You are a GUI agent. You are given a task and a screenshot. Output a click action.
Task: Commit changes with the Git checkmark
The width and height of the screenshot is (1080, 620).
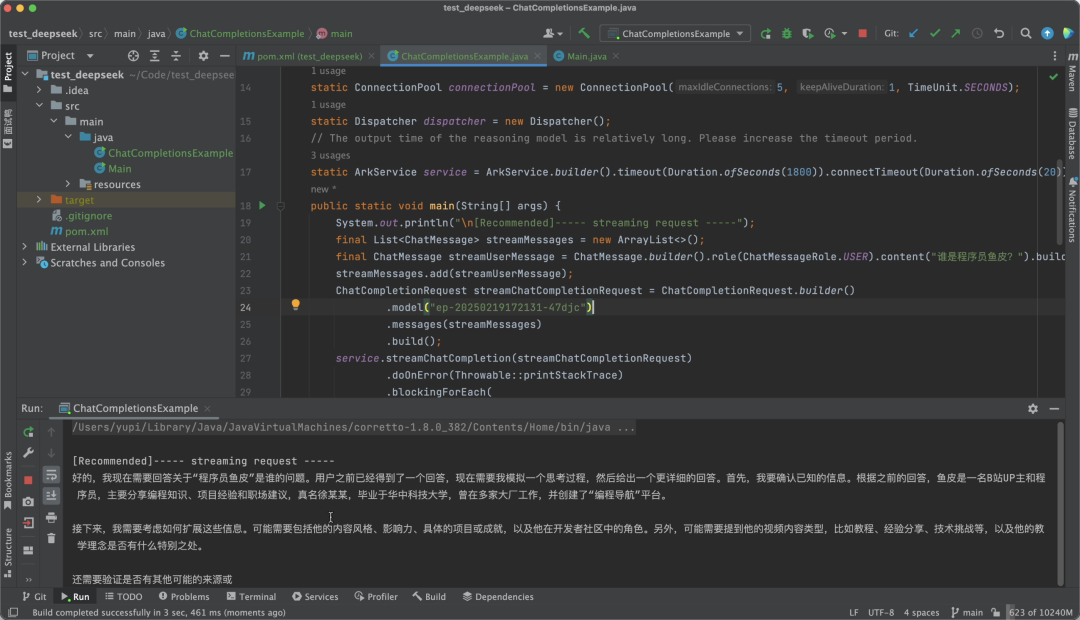[x=935, y=33]
